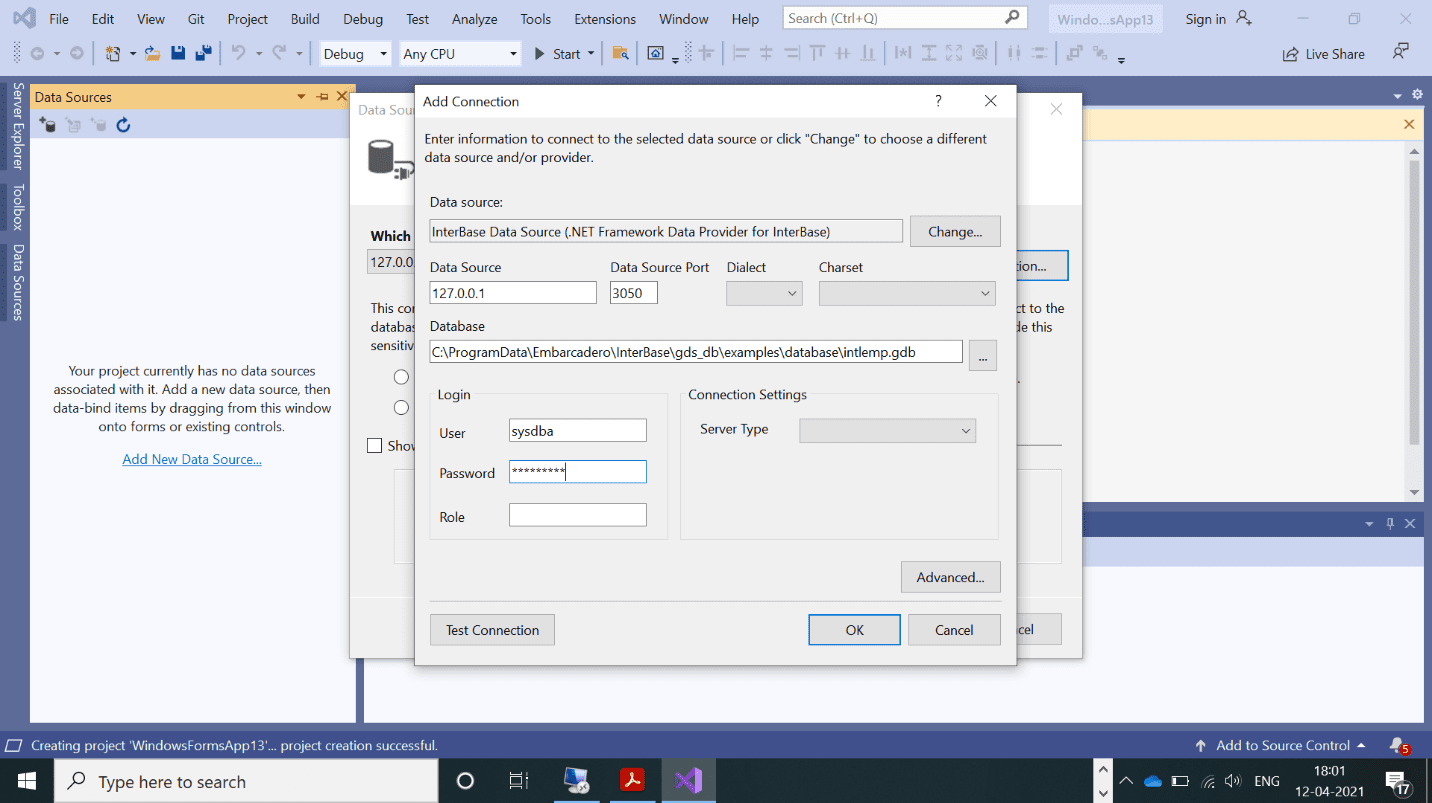
Task: Pin the Data Sources panel with auto-hide icon
Action: click(x=322, y=97)
